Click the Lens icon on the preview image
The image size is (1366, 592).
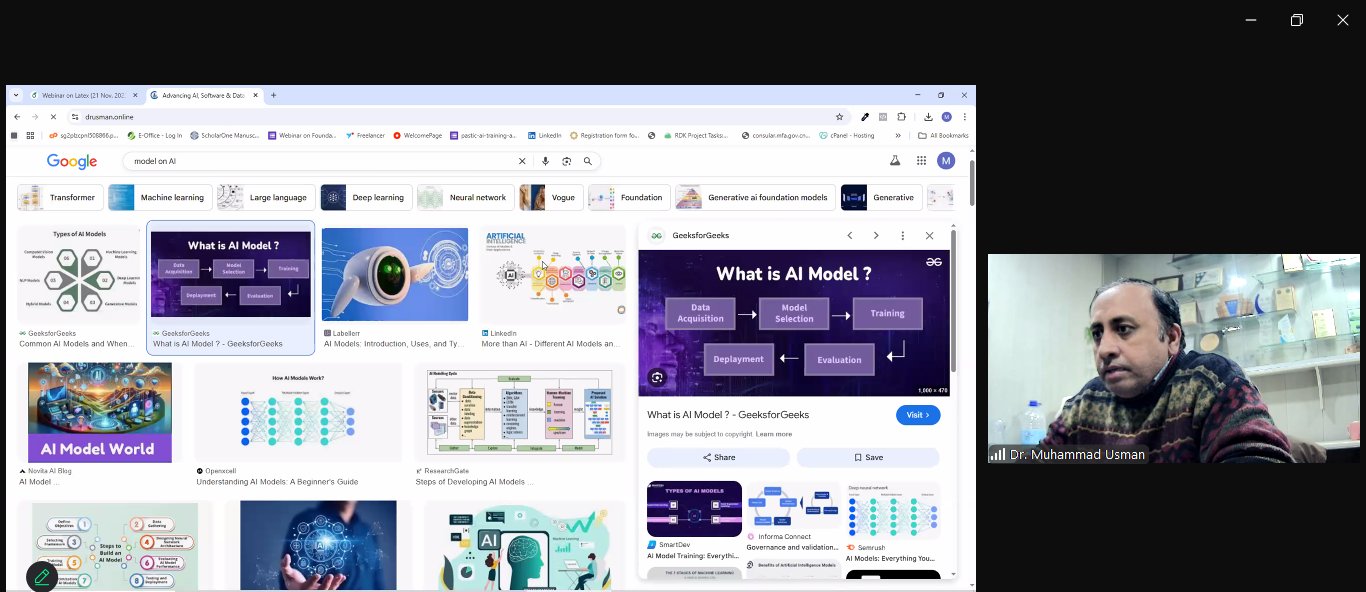point(657,377)
